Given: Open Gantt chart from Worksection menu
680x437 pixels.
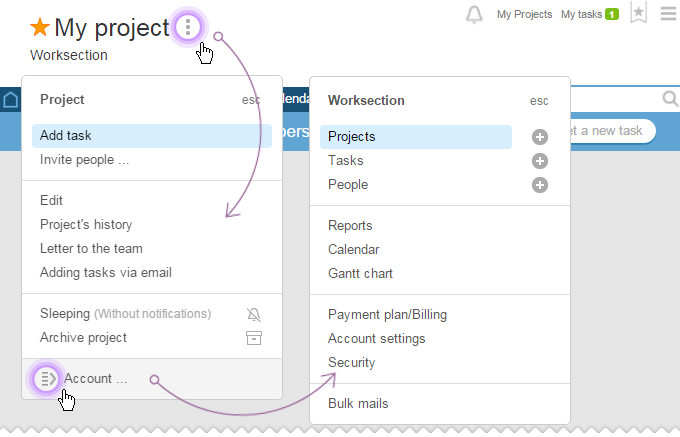Looking at the screenshot, I should (x=360, y=274).
